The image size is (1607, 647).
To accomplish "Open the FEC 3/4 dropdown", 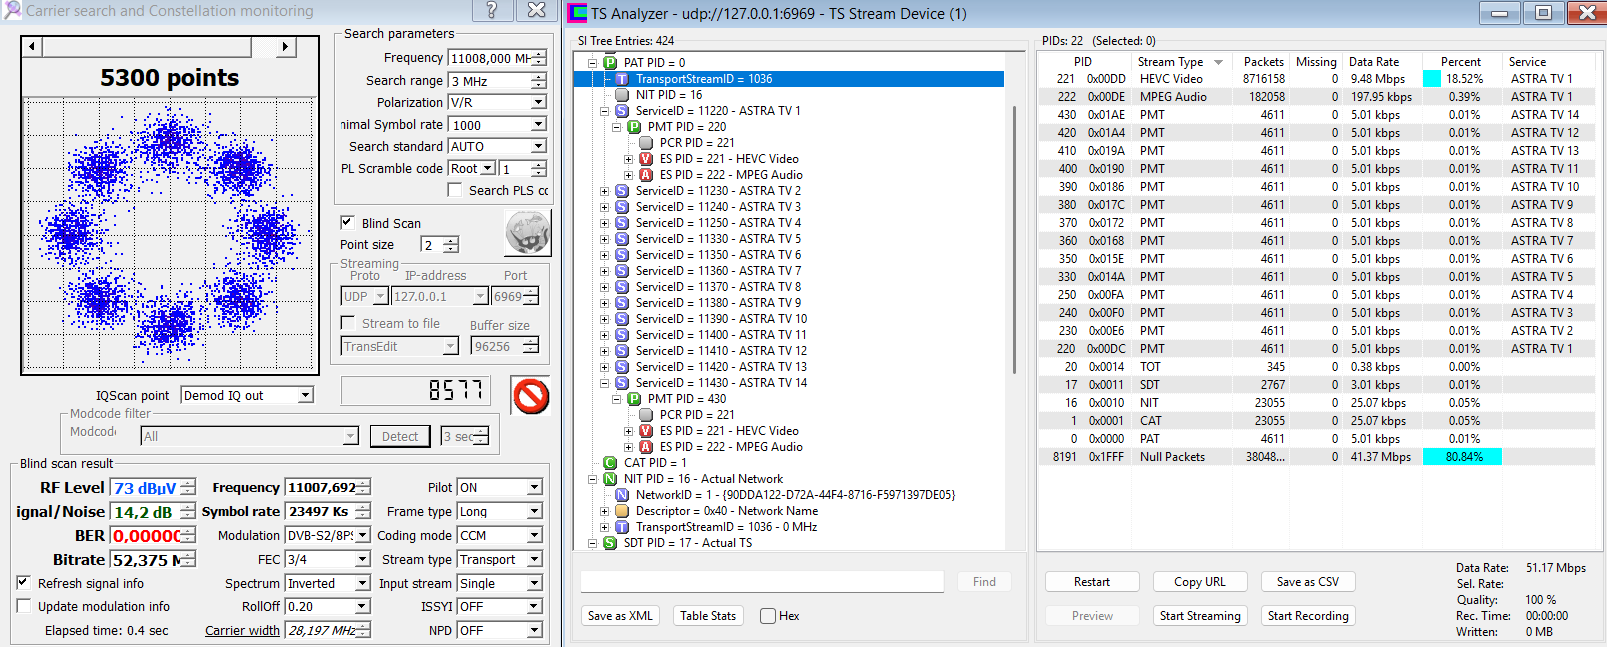I will tap(362, 559).
